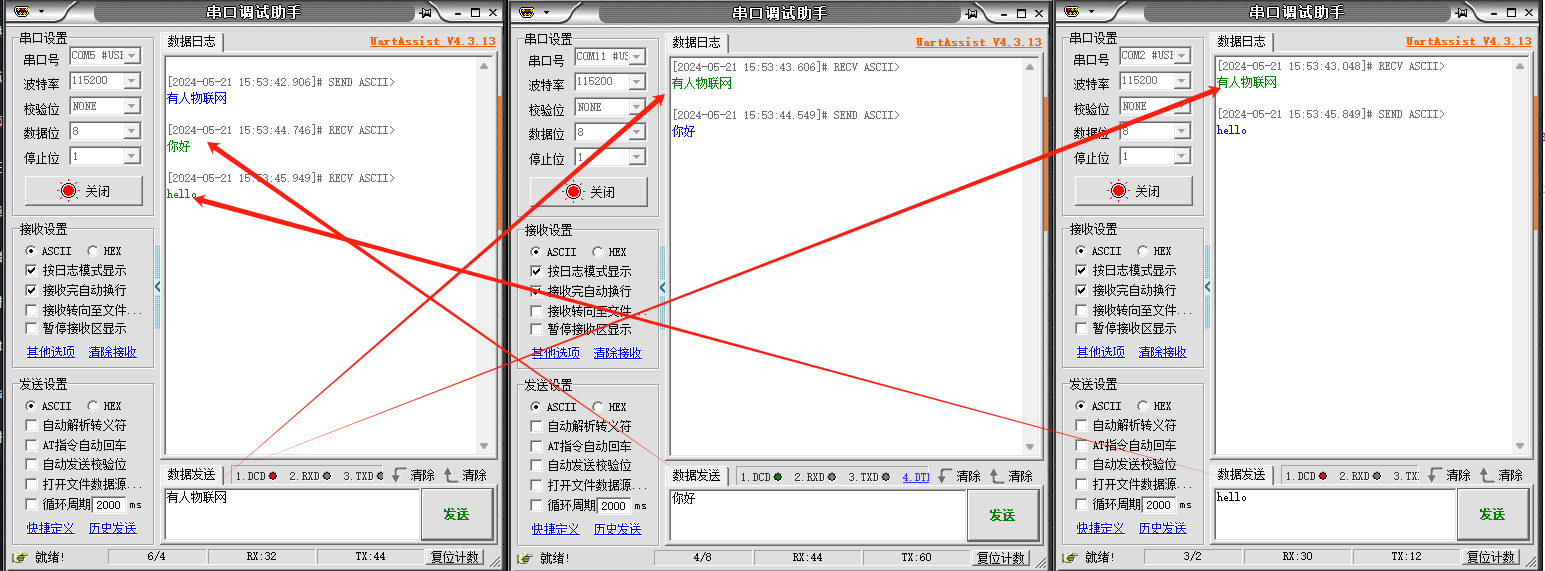Click the right 清除 up-arrow icon in COM5 window
Viewport: 1545px width, 571px height.
coord(450,475)
